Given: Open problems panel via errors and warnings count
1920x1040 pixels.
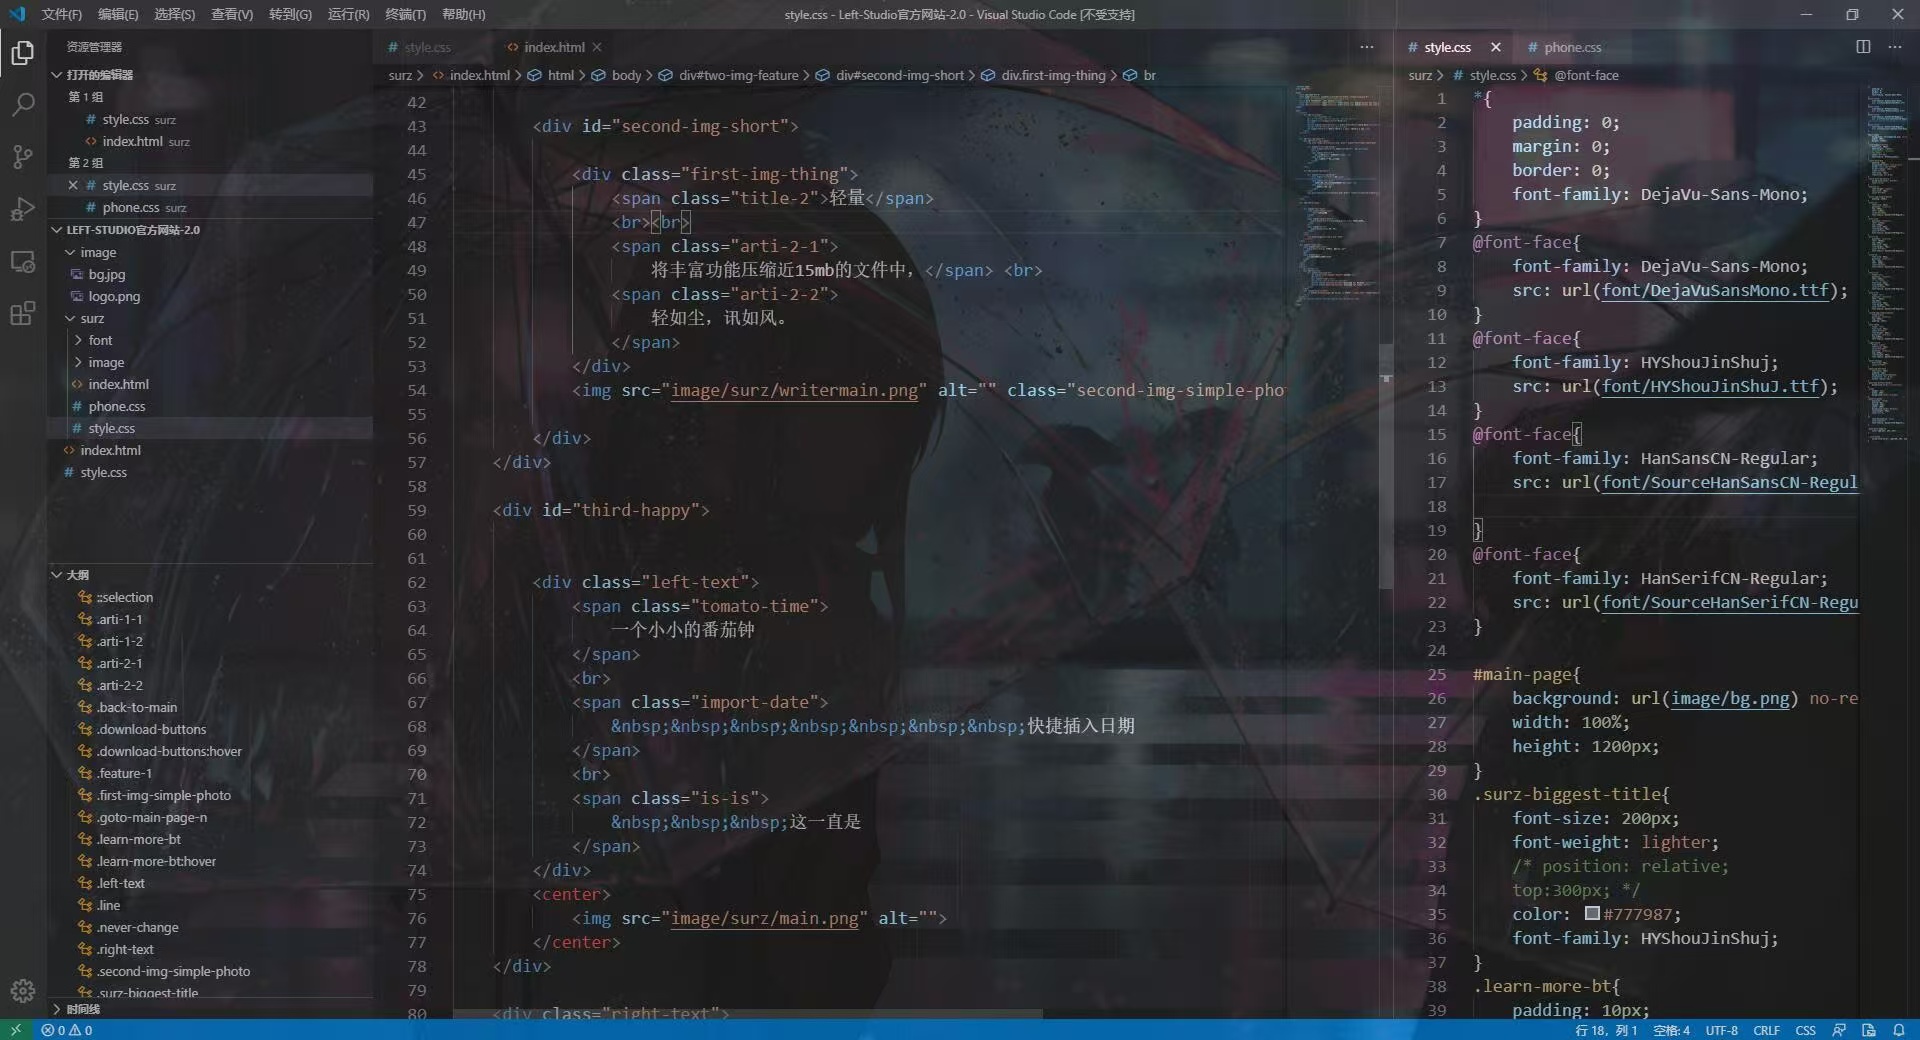Looking at the screenshot, I should pyautogui.click(x=67, y=1030).
